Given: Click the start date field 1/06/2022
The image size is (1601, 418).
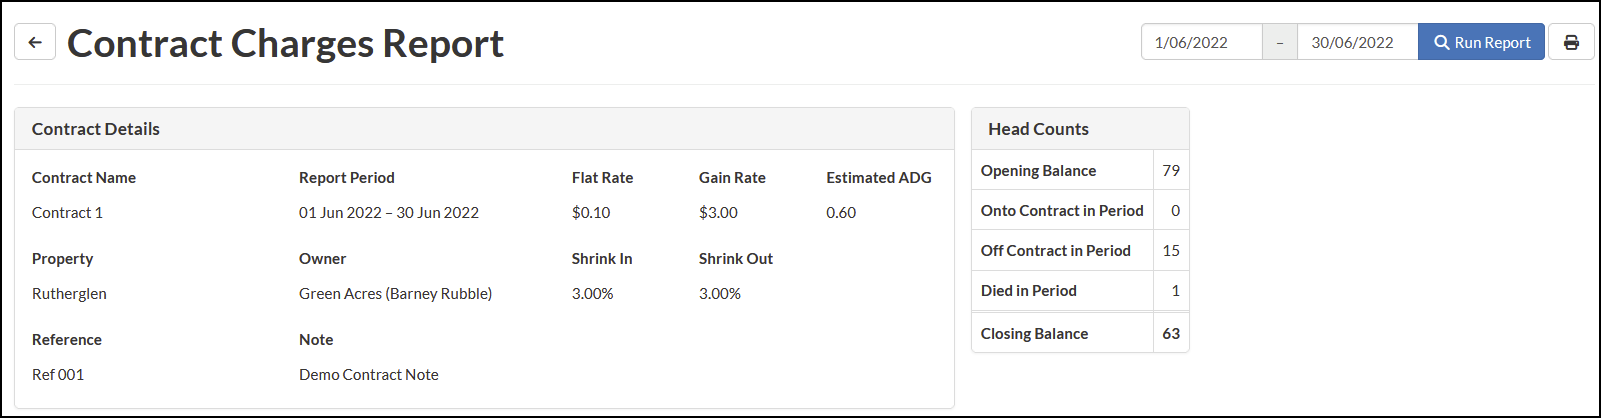Looking at the screenshot, I should (1201, 42).
